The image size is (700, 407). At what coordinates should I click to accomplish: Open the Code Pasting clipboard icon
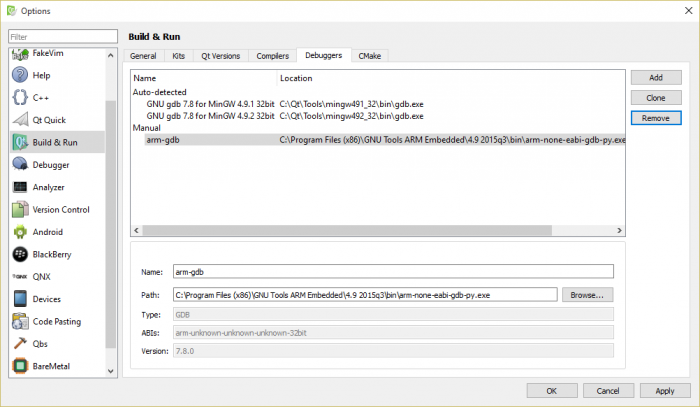click(x=20, y=321)
